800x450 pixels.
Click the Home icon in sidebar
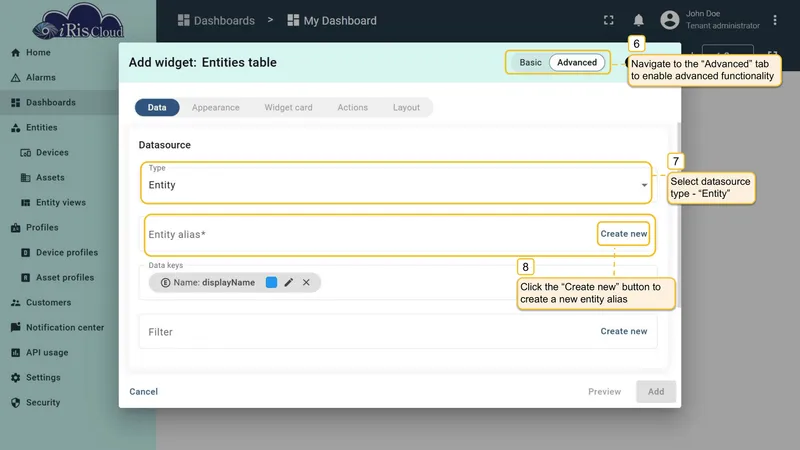[16, 53]
